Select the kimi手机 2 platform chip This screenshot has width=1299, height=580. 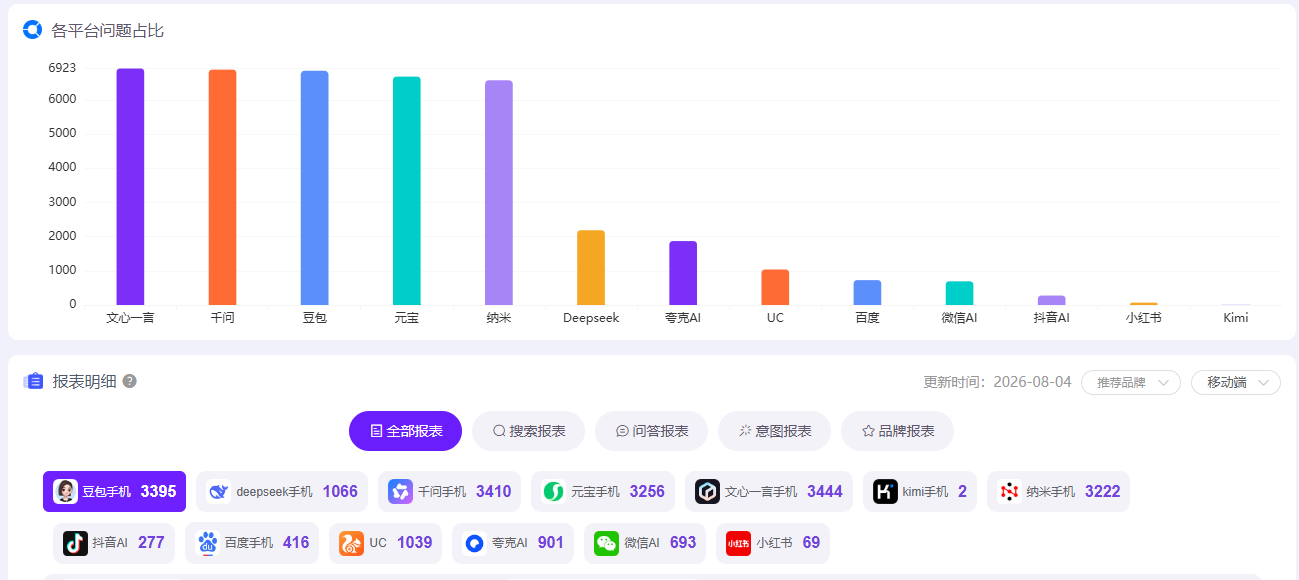[920, 491]
